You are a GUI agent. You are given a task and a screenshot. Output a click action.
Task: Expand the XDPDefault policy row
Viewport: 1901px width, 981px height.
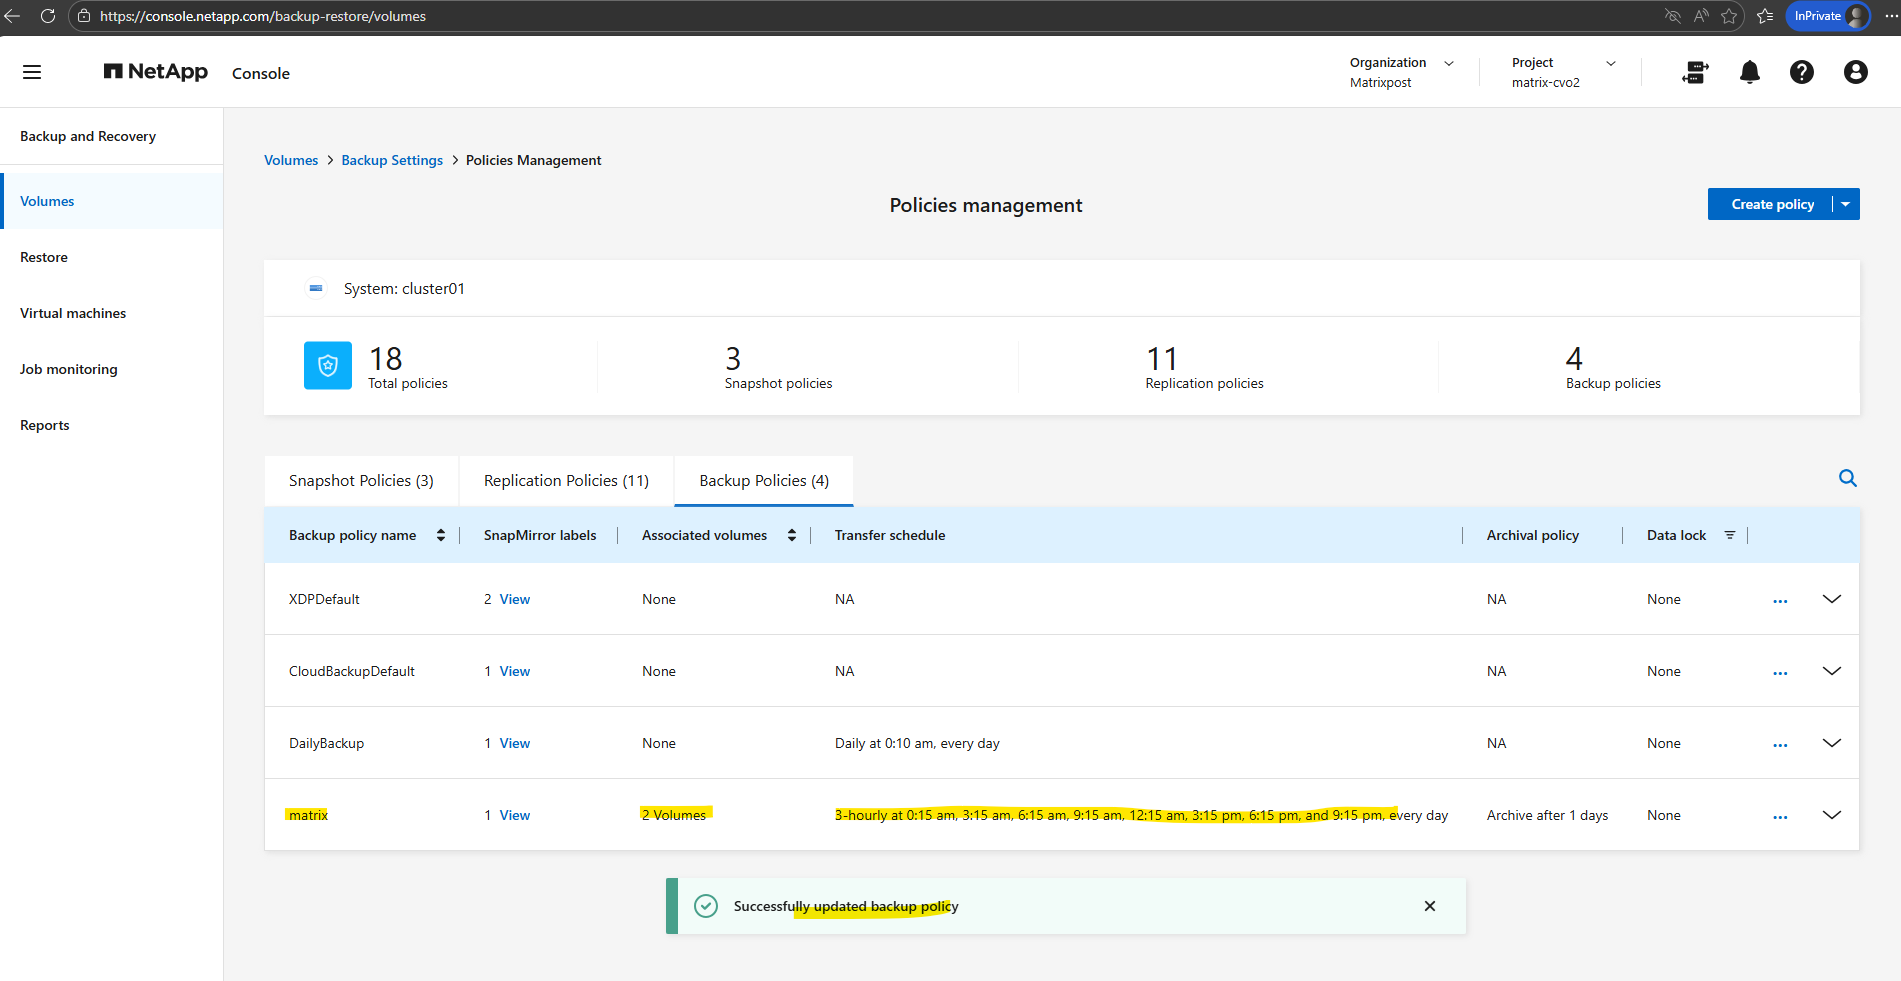[x=1831, y=599]
